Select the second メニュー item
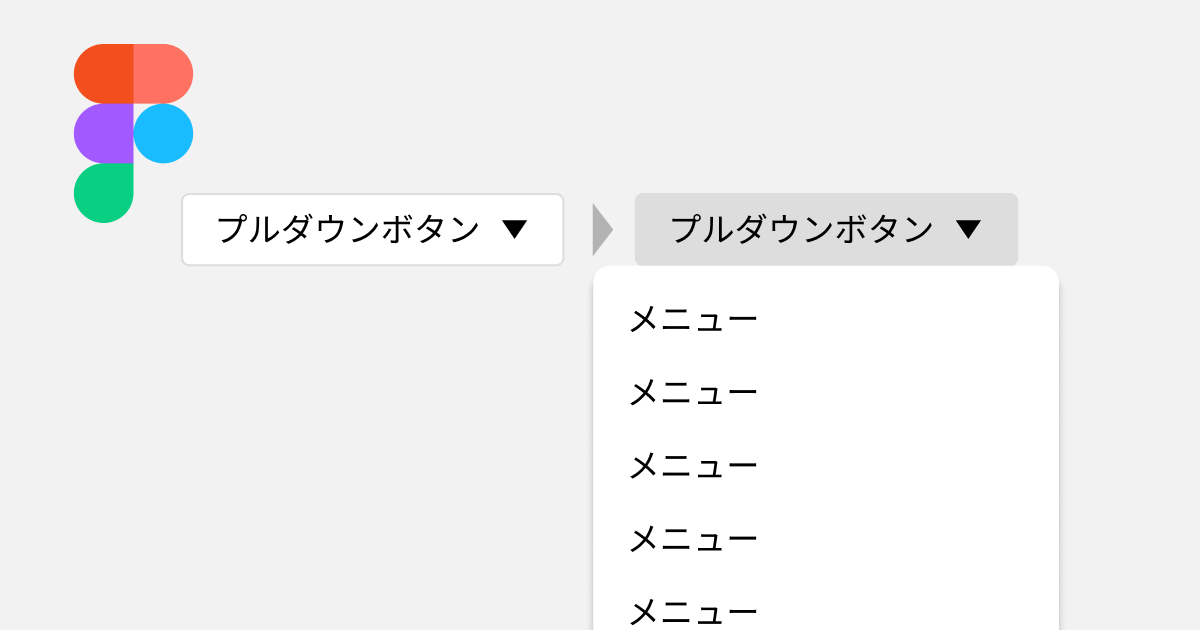This screenshot has width=1200, height=630. 693,391
